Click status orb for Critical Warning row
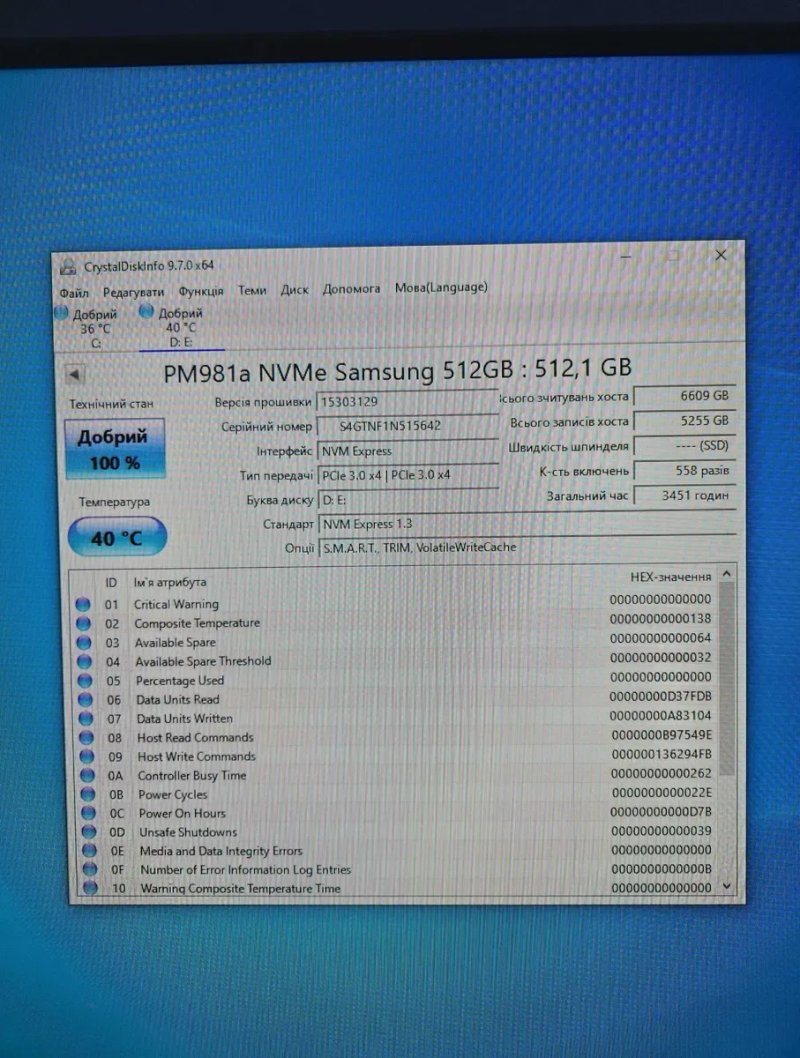This screenshot has width=800, height=1058. click(x=83, y=605)
